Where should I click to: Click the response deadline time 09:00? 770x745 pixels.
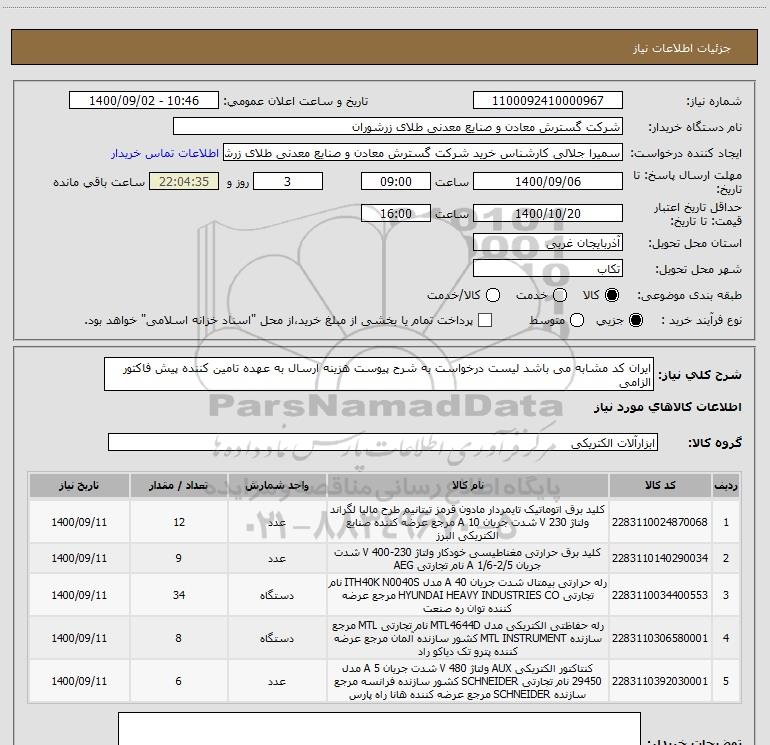[396, 182]
